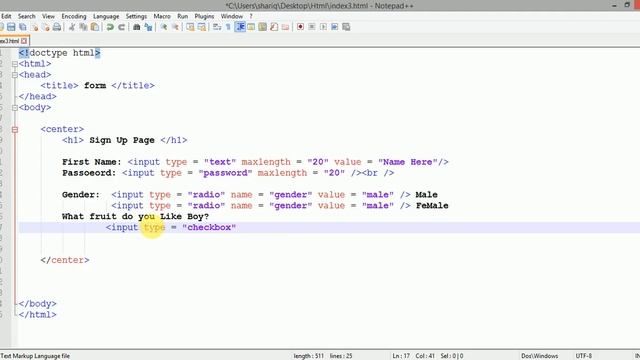Click the 'length : 511' status bar entry
Image resolution: width=640 pixels, height=360 pixels.
[308, 356]
